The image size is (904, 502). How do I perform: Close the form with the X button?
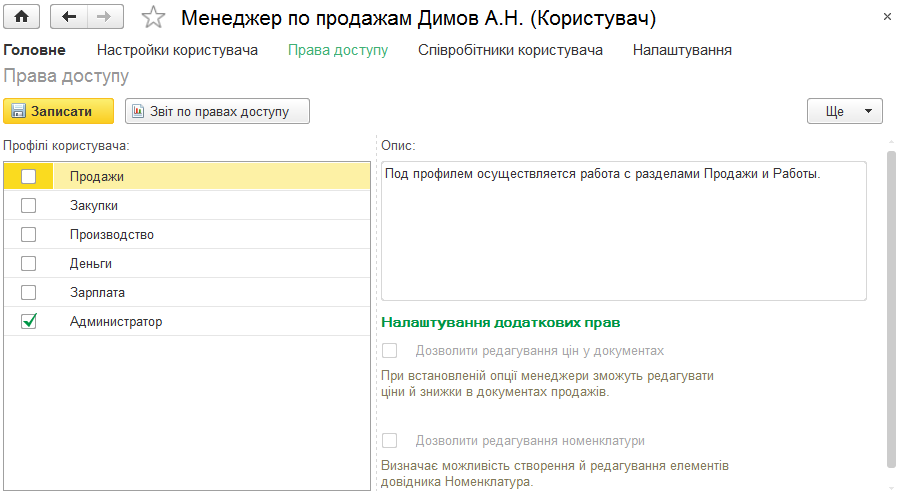click(x=887, y=17)
